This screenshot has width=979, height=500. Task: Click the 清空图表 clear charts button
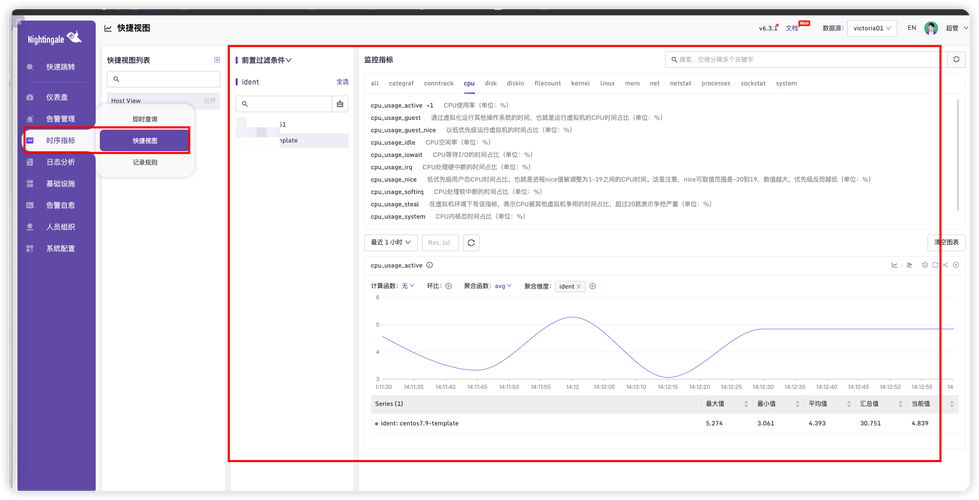(x=946, y=242)
